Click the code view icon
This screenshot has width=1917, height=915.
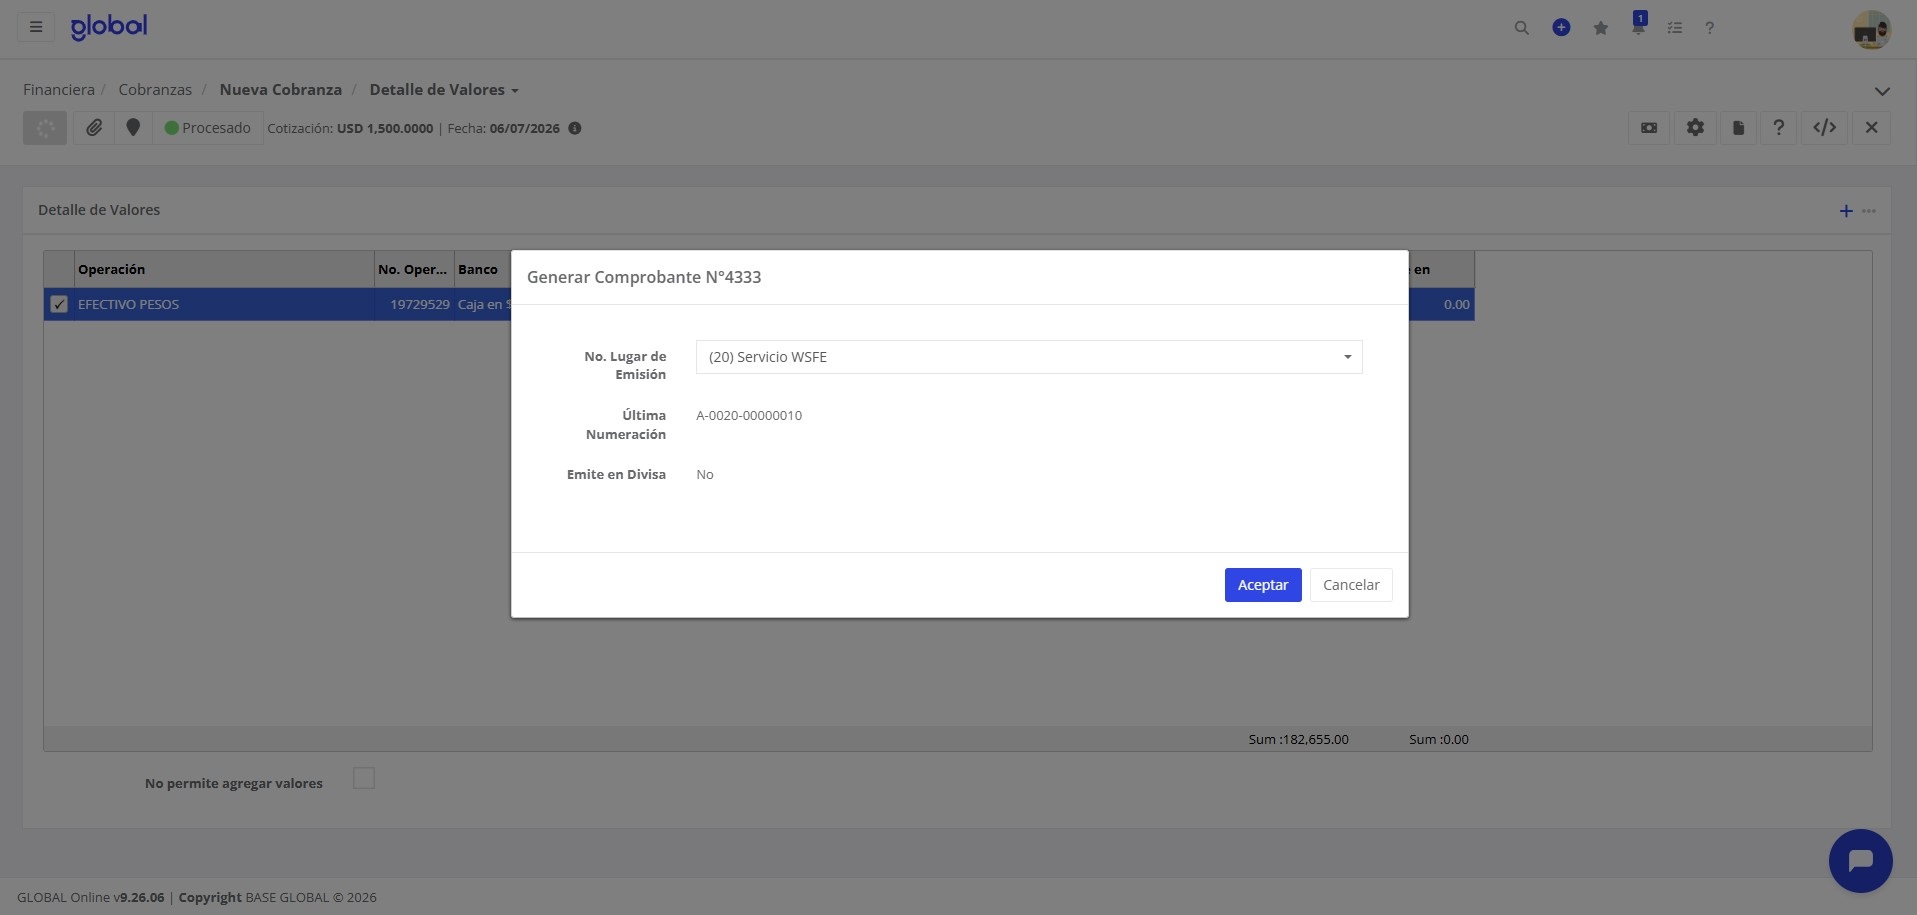[1824, 128]
